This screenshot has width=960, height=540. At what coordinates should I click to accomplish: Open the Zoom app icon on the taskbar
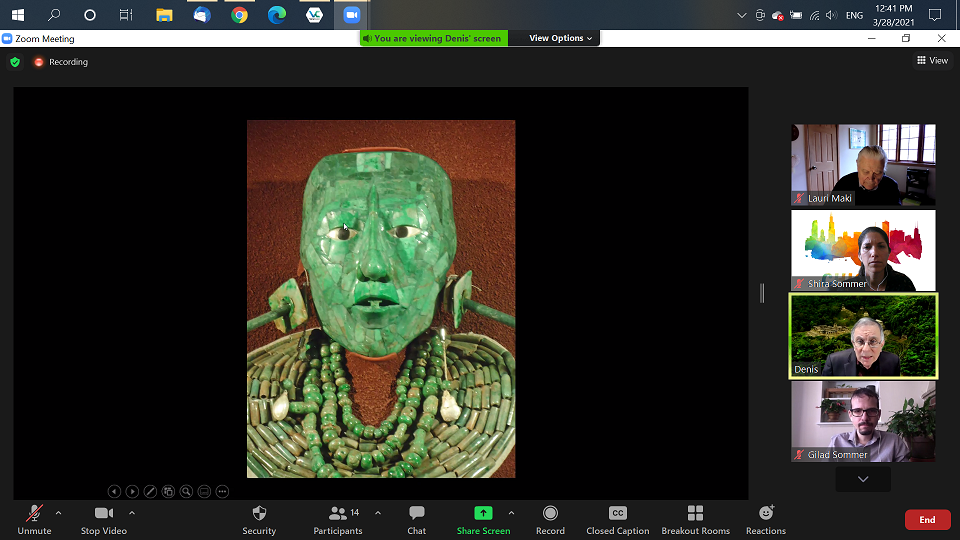point(351,15)
